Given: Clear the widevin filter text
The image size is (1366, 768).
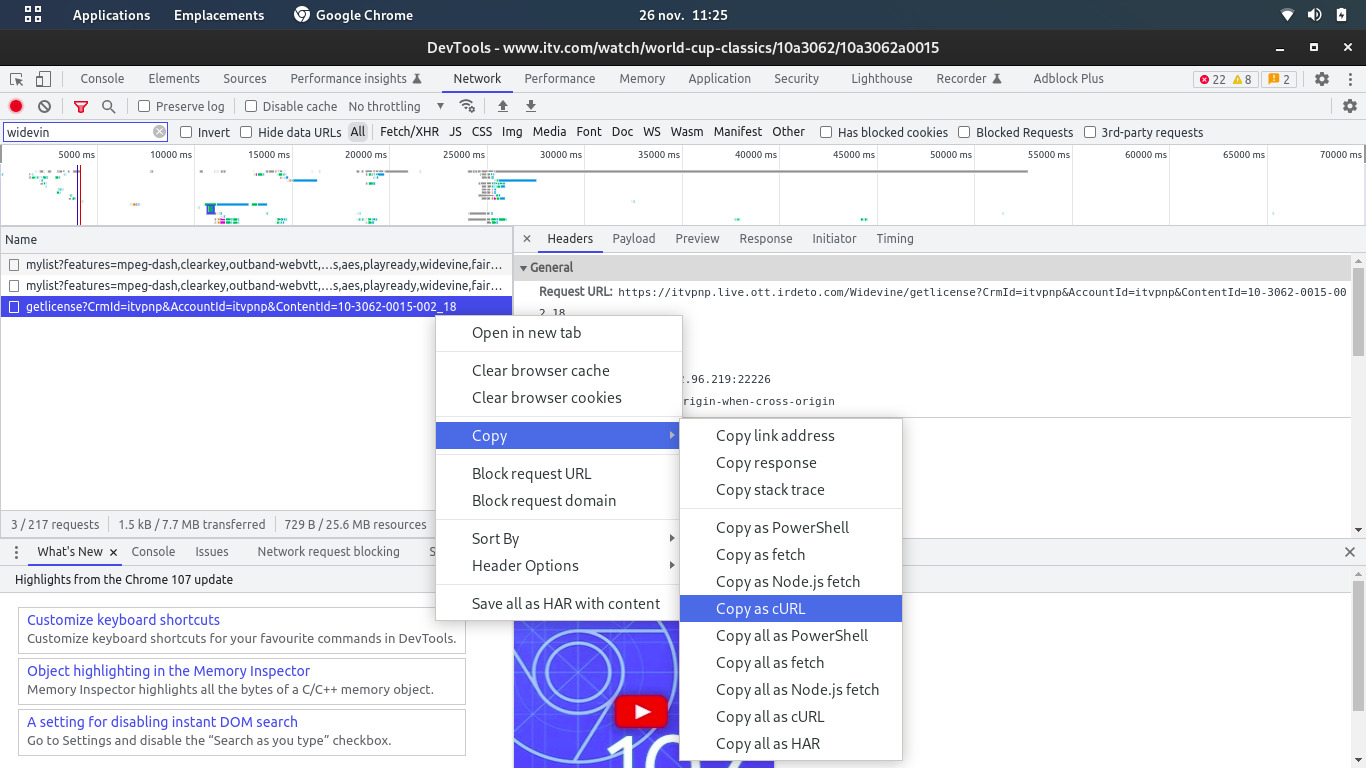Looking at the screenshot, I should coord(160,132).
